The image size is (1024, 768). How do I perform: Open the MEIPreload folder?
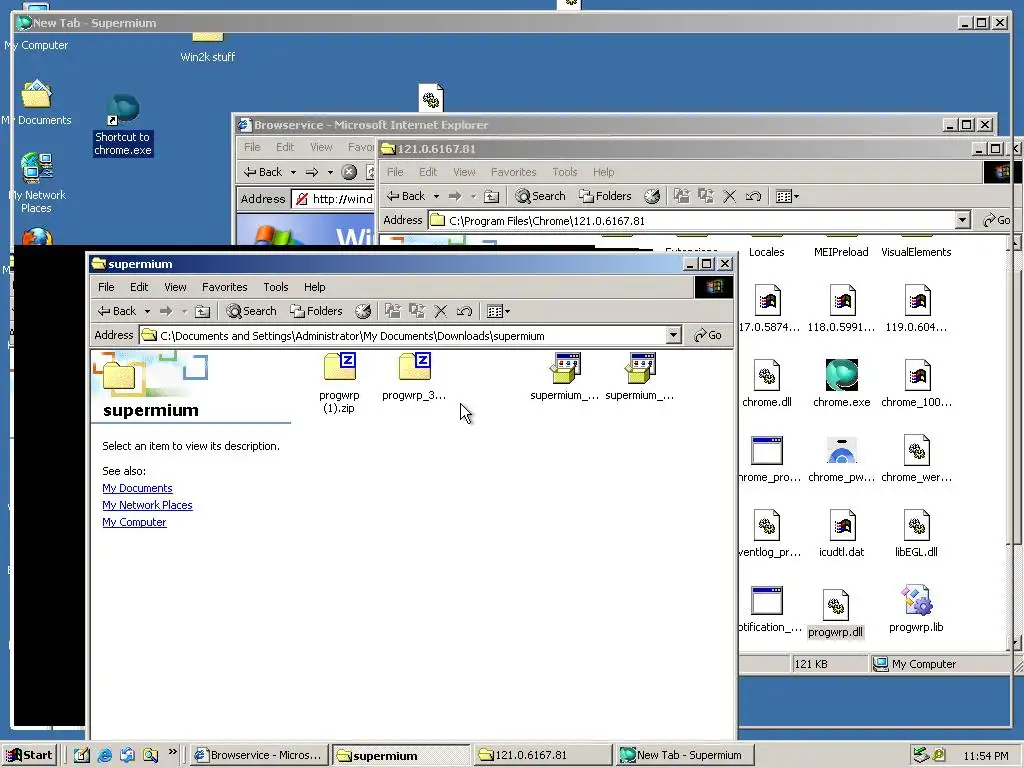841,248
